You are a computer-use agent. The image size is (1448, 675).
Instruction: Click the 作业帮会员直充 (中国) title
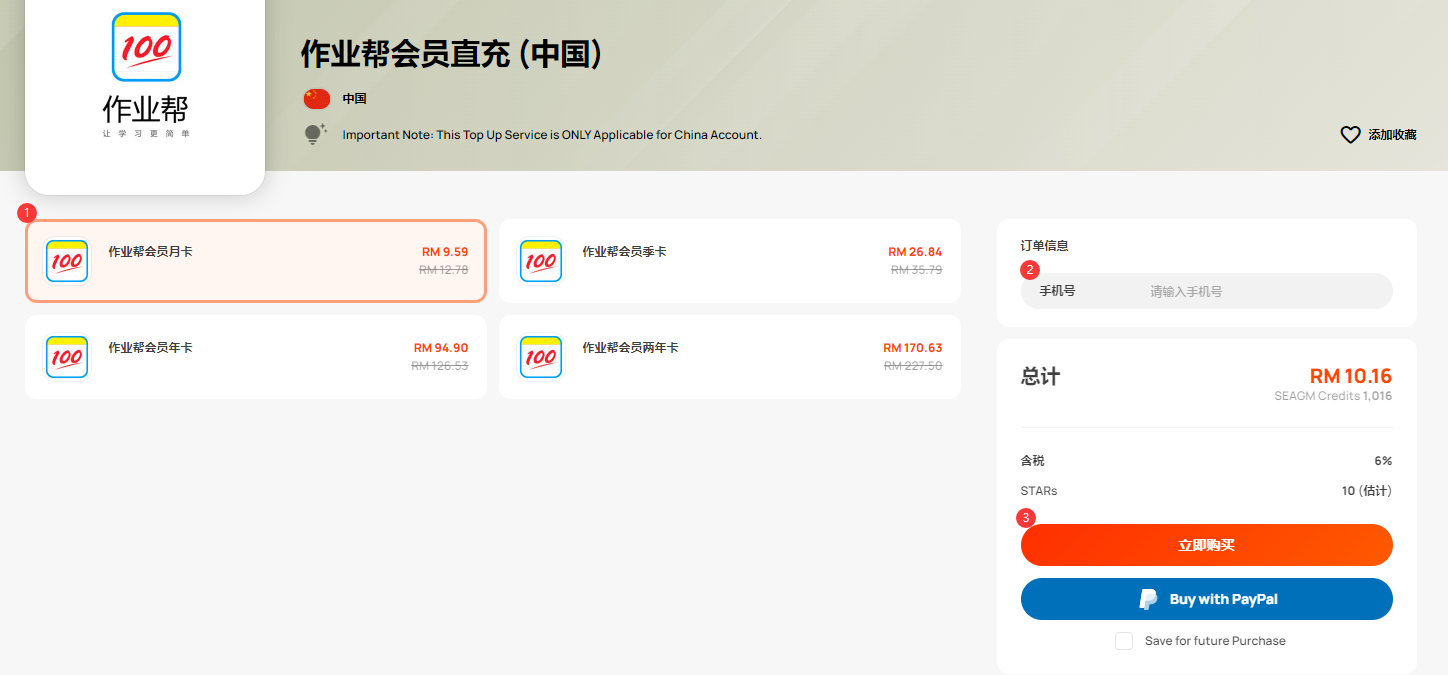452,54
